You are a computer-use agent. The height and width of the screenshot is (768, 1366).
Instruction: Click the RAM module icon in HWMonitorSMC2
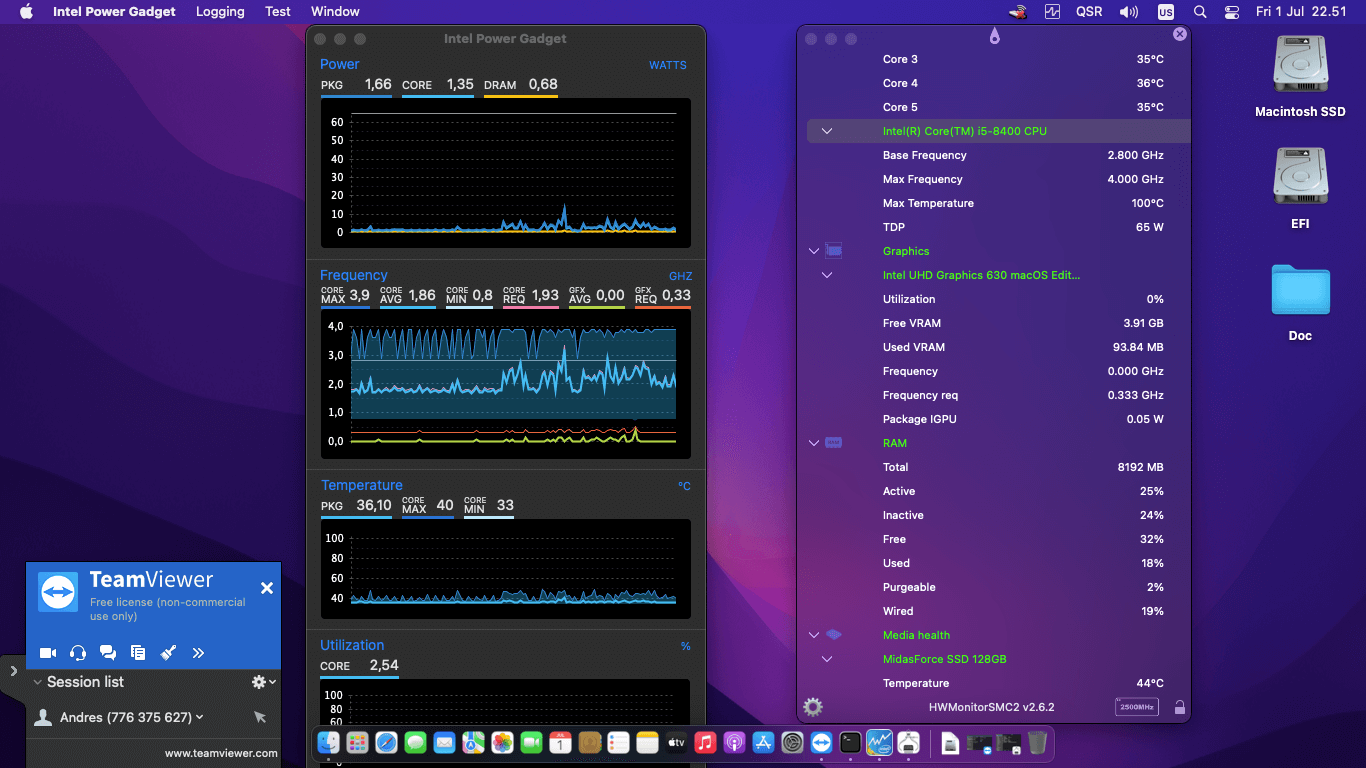[834, 443]
